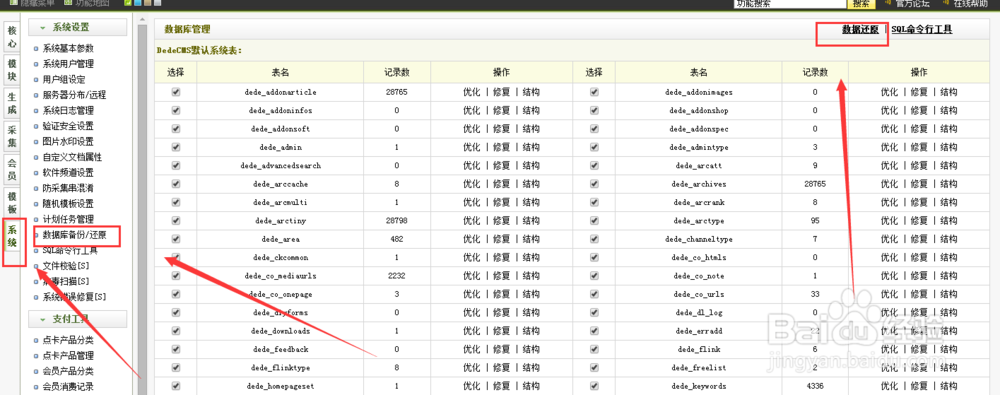Uncheck the dede_arccache table checkbox
1000x395 pixels.
[x=176, y=184]
